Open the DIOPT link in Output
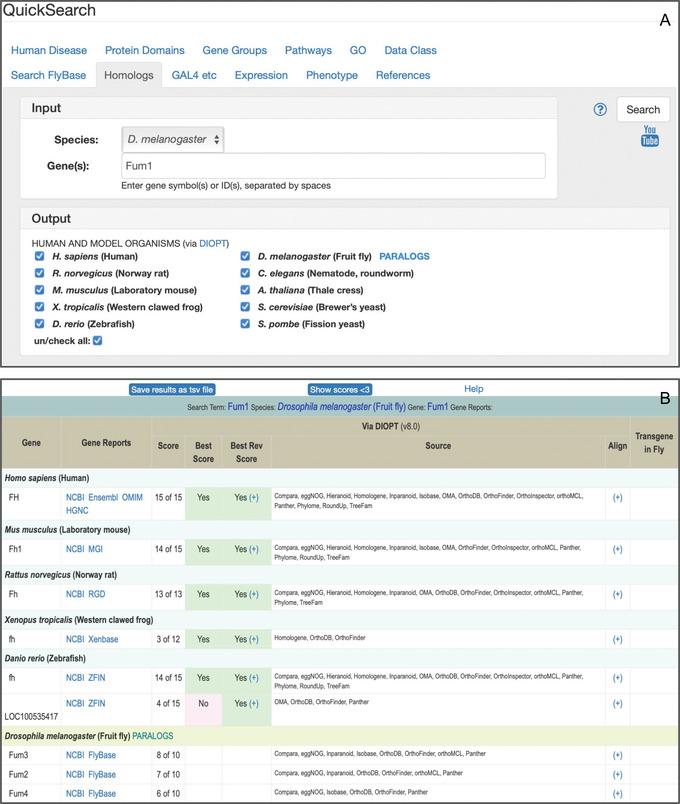This screenshot has width=680, height=804. tap(213, 244)
